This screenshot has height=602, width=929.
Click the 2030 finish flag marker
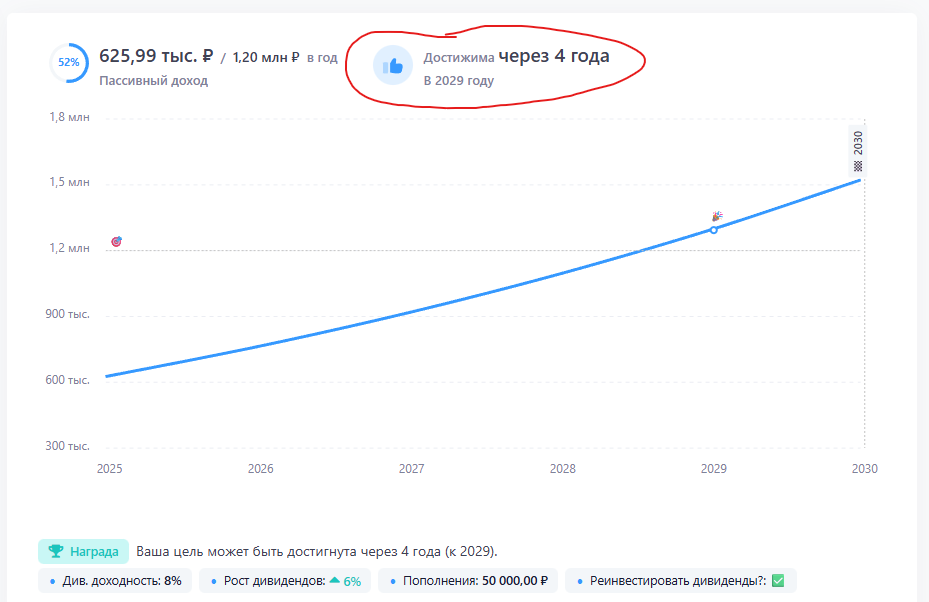click(x=857, y=152)
